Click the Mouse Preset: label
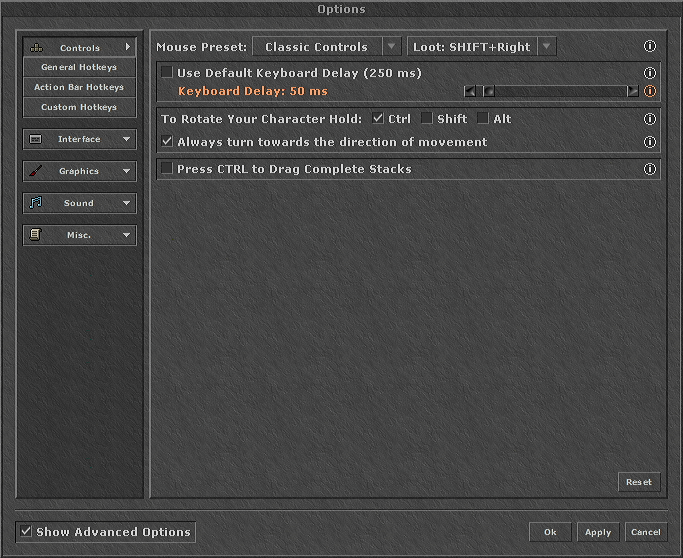The height and width of the screenshot is (558, 683). pyautogui.click(x=202, y=47)
